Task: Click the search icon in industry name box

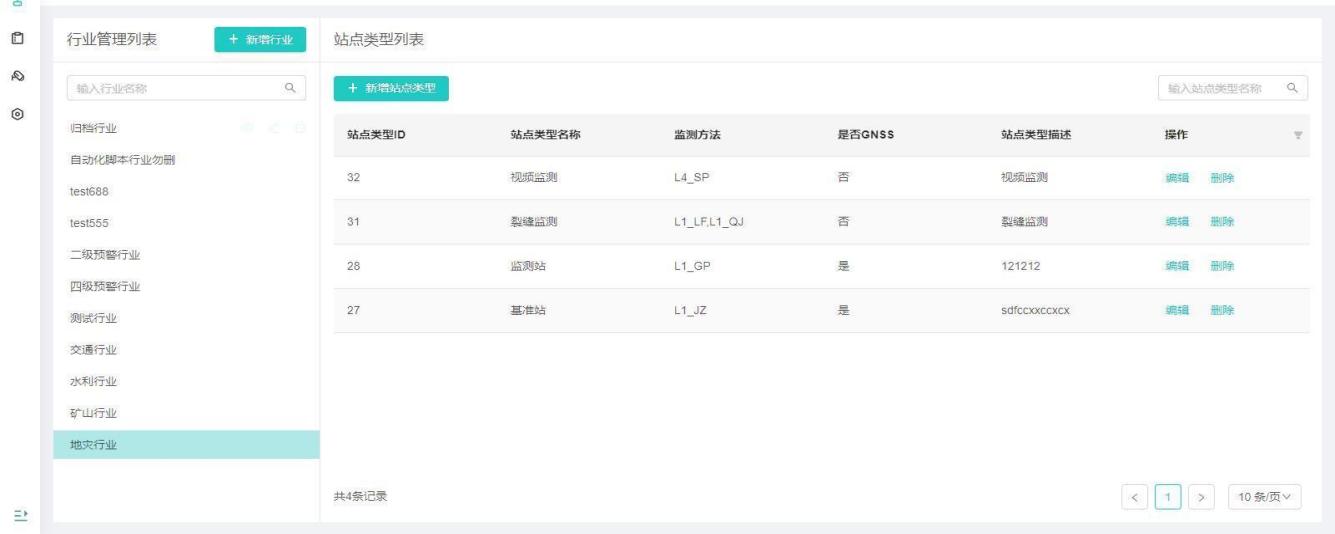Action: [x=291, y=89]
